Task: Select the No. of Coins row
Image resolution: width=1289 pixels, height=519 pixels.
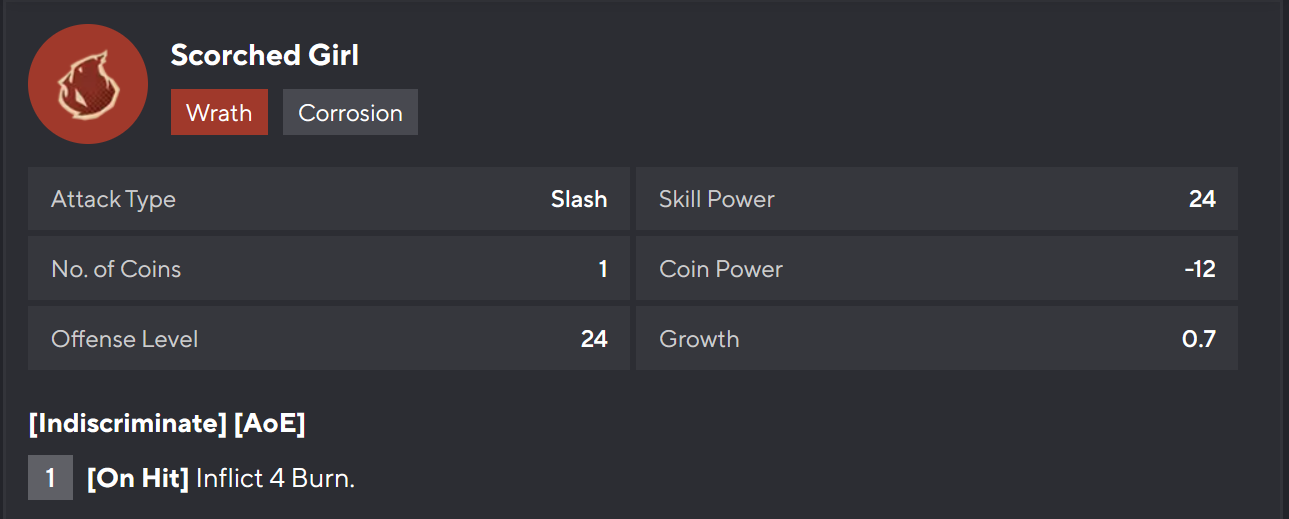Action: pyautogui.click(x=328, y=269)
